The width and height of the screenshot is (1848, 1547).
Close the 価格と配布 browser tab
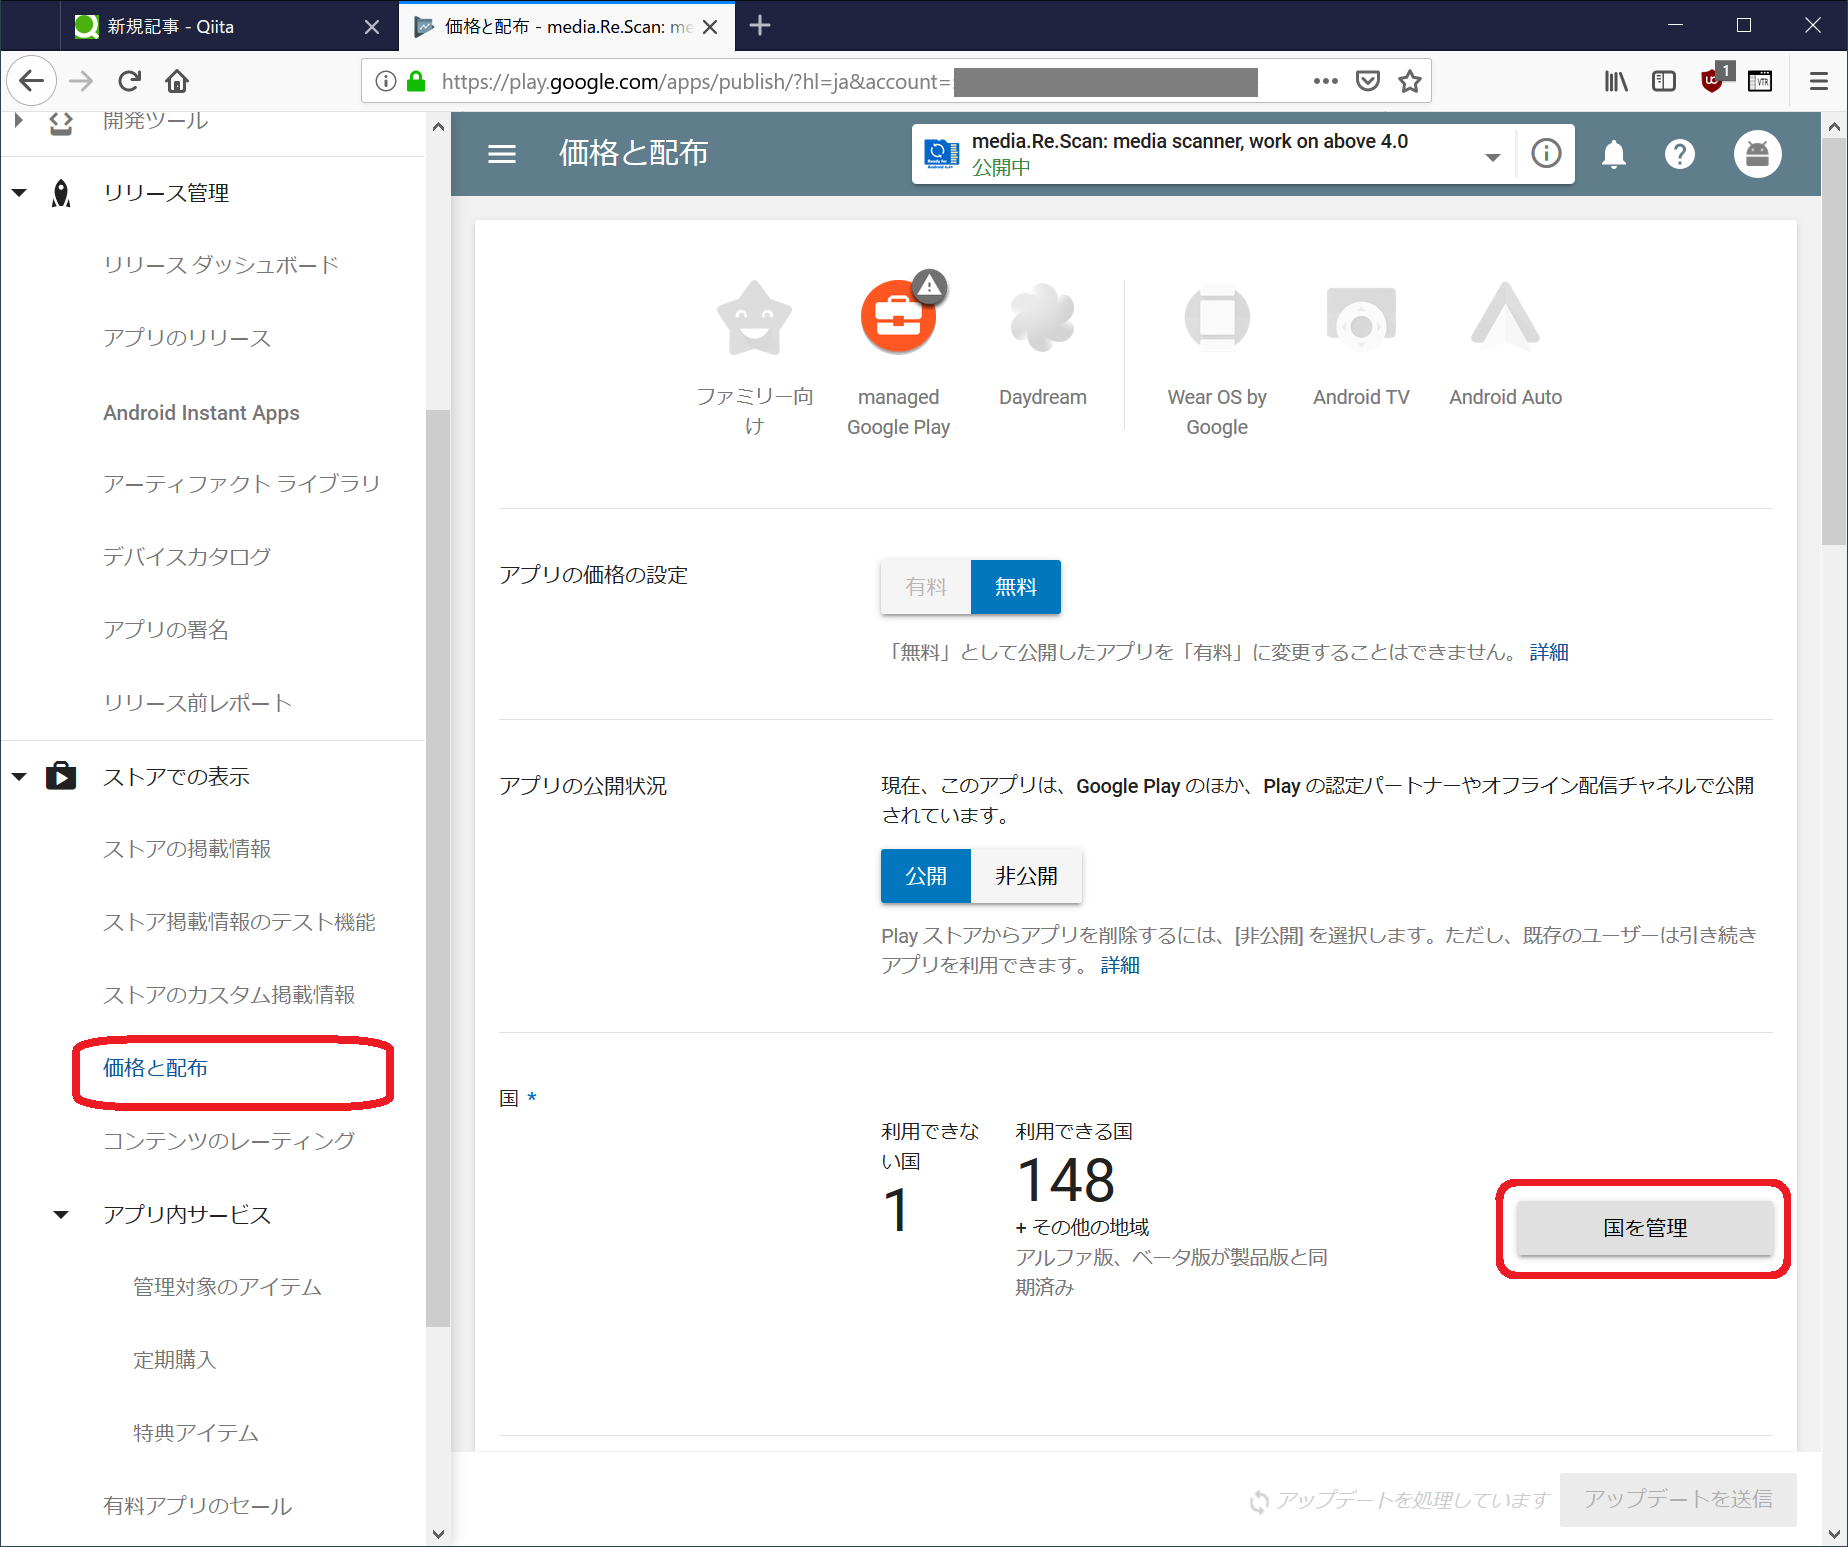pos(710,27)
